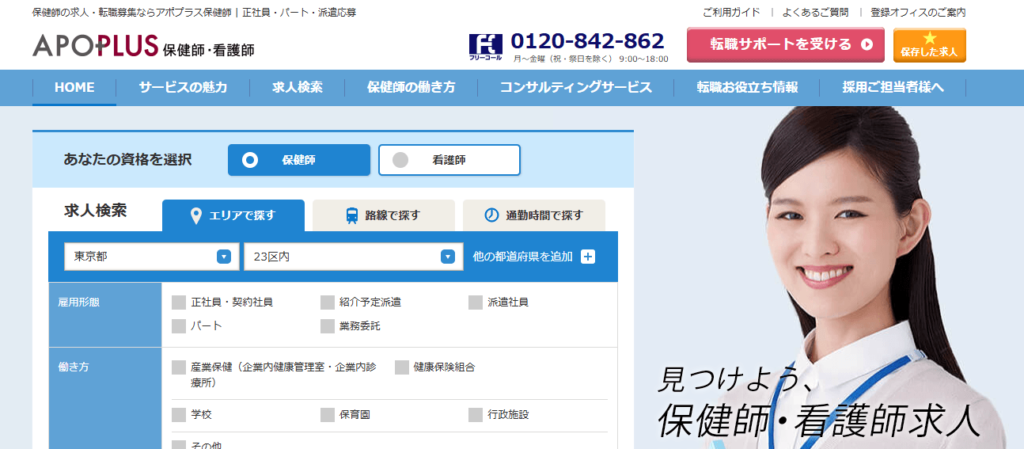Open the 求人検索 navigation menu item
The image size is (1024, 449).
point(297,87)
